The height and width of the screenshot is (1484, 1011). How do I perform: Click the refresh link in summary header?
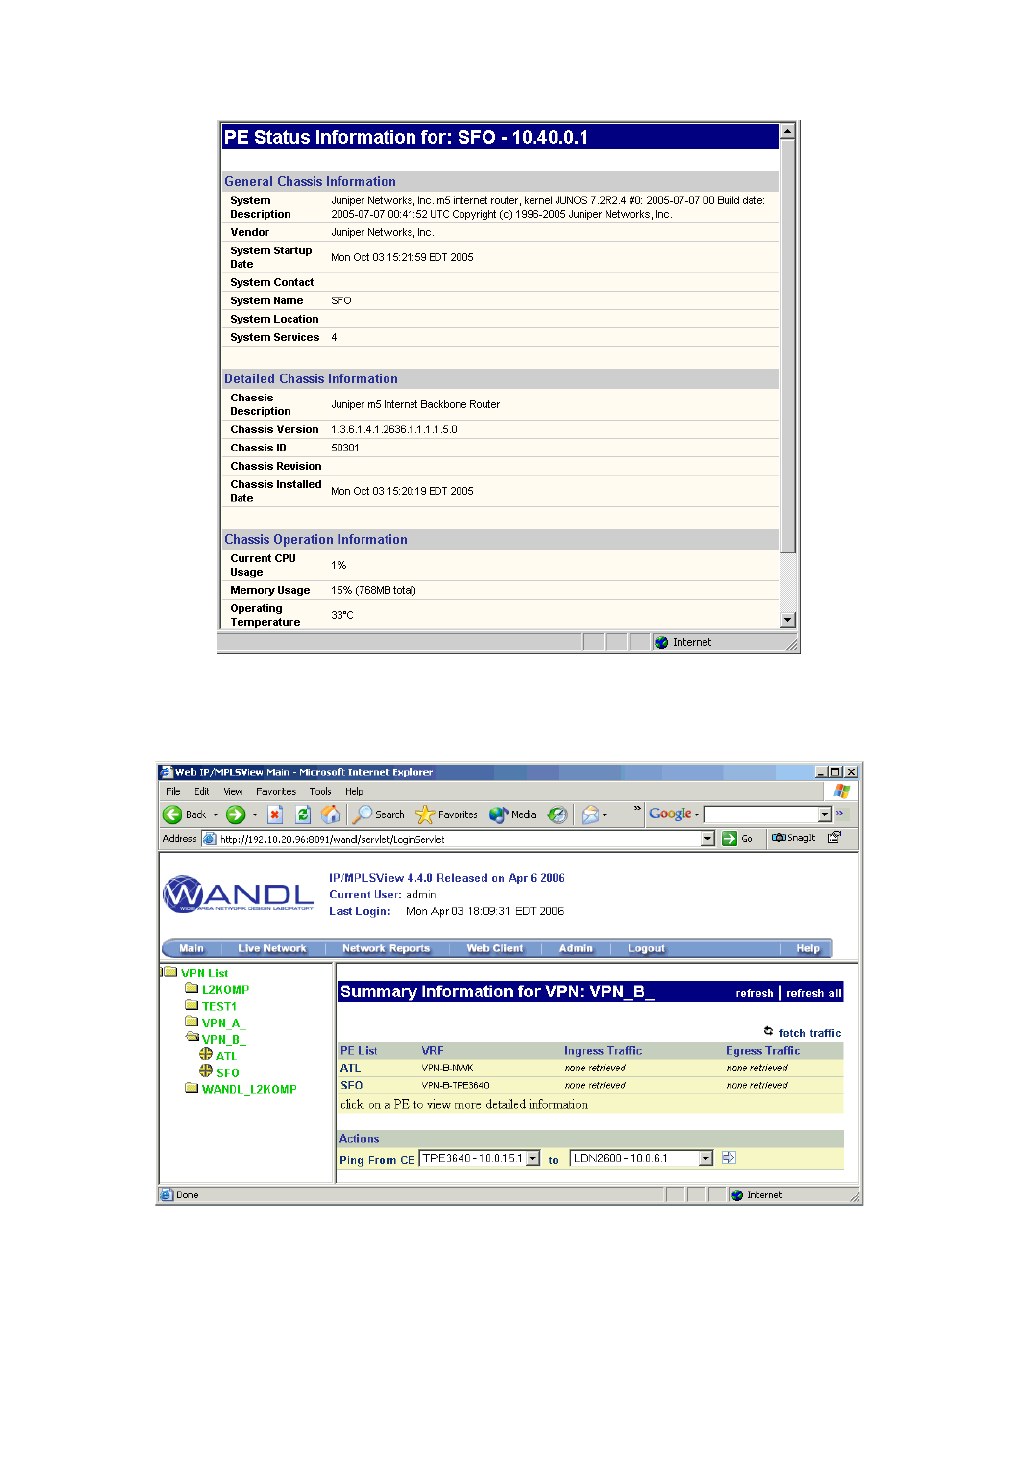pyautogui.click(x=755, y=993)
